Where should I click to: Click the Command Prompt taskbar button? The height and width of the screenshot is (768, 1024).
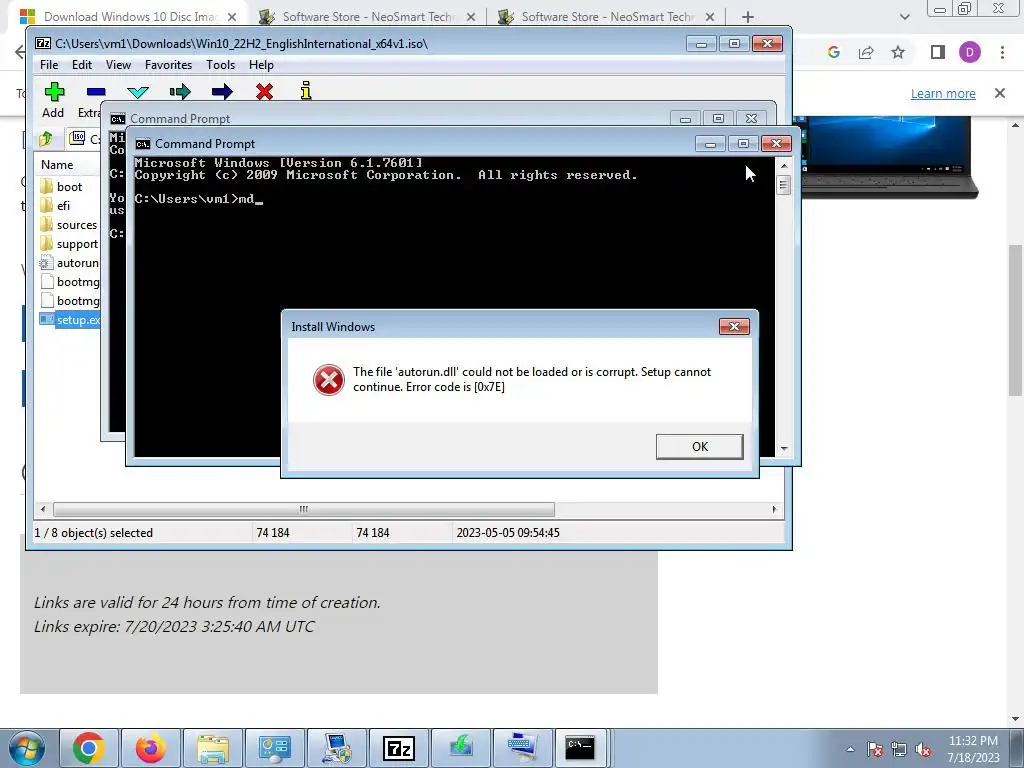[x=580, y=748]
